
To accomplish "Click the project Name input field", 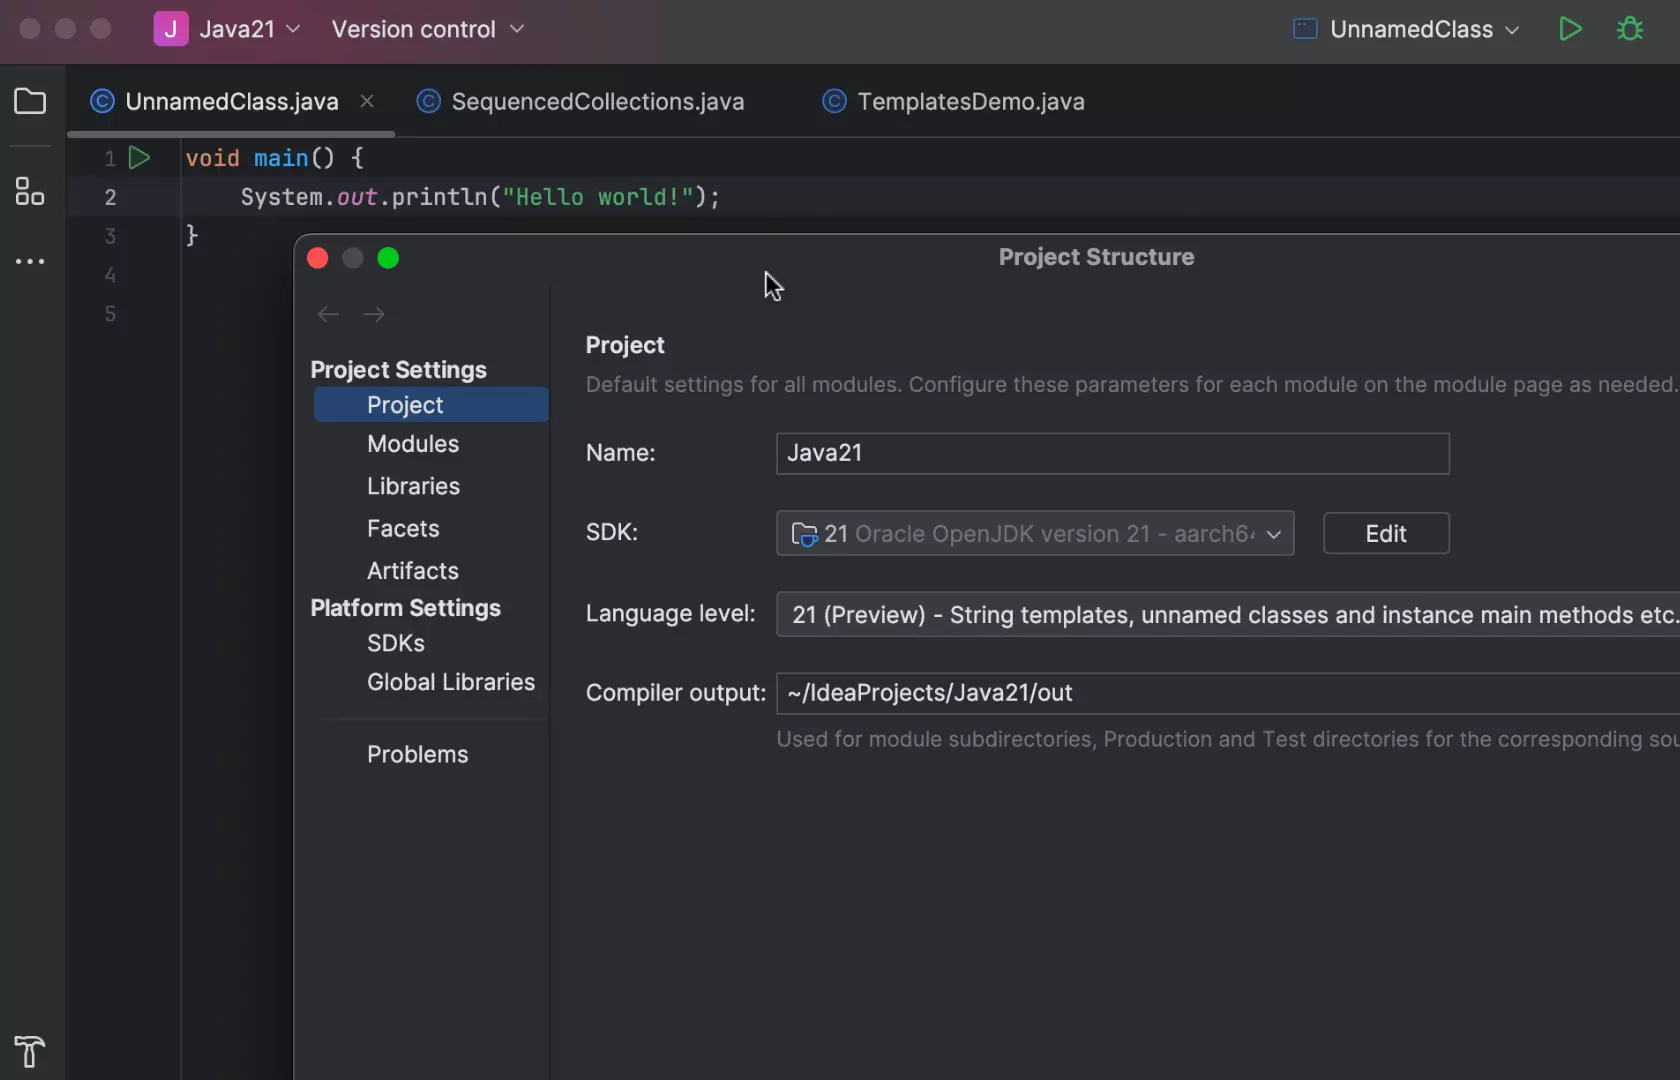I will [1111, 453].
